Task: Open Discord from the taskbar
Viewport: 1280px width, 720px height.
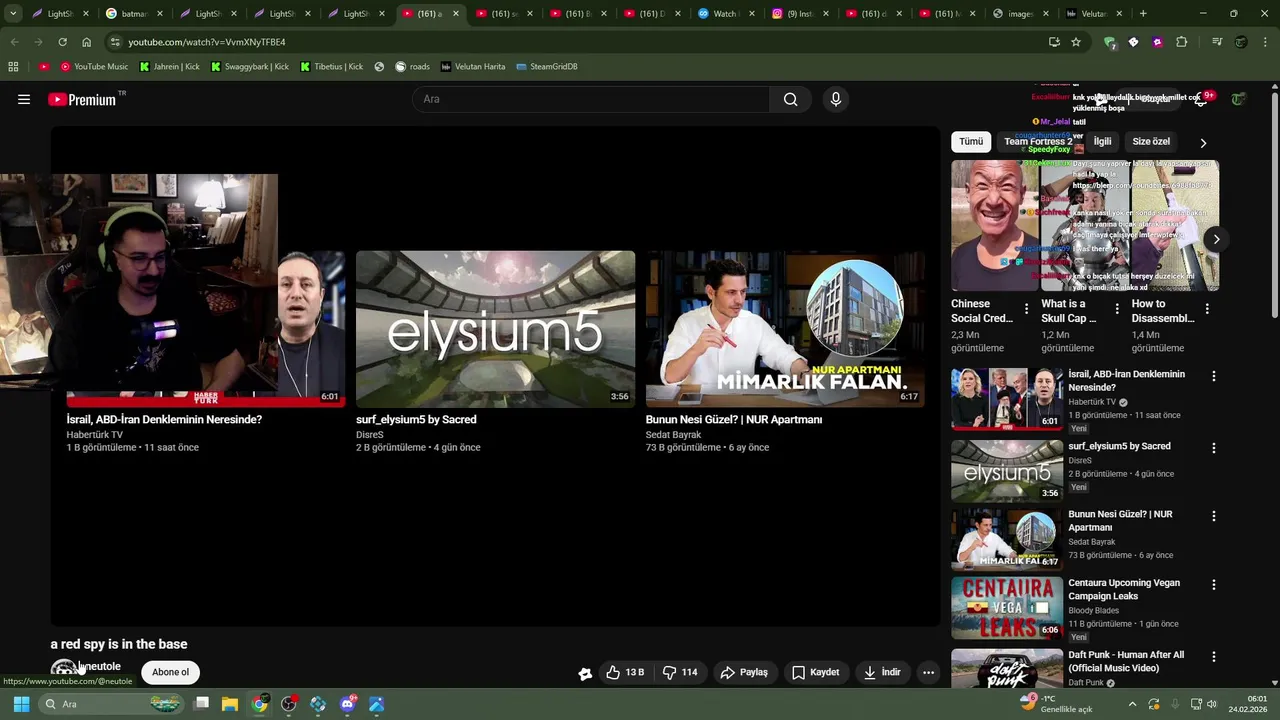Action: [347, 704]
